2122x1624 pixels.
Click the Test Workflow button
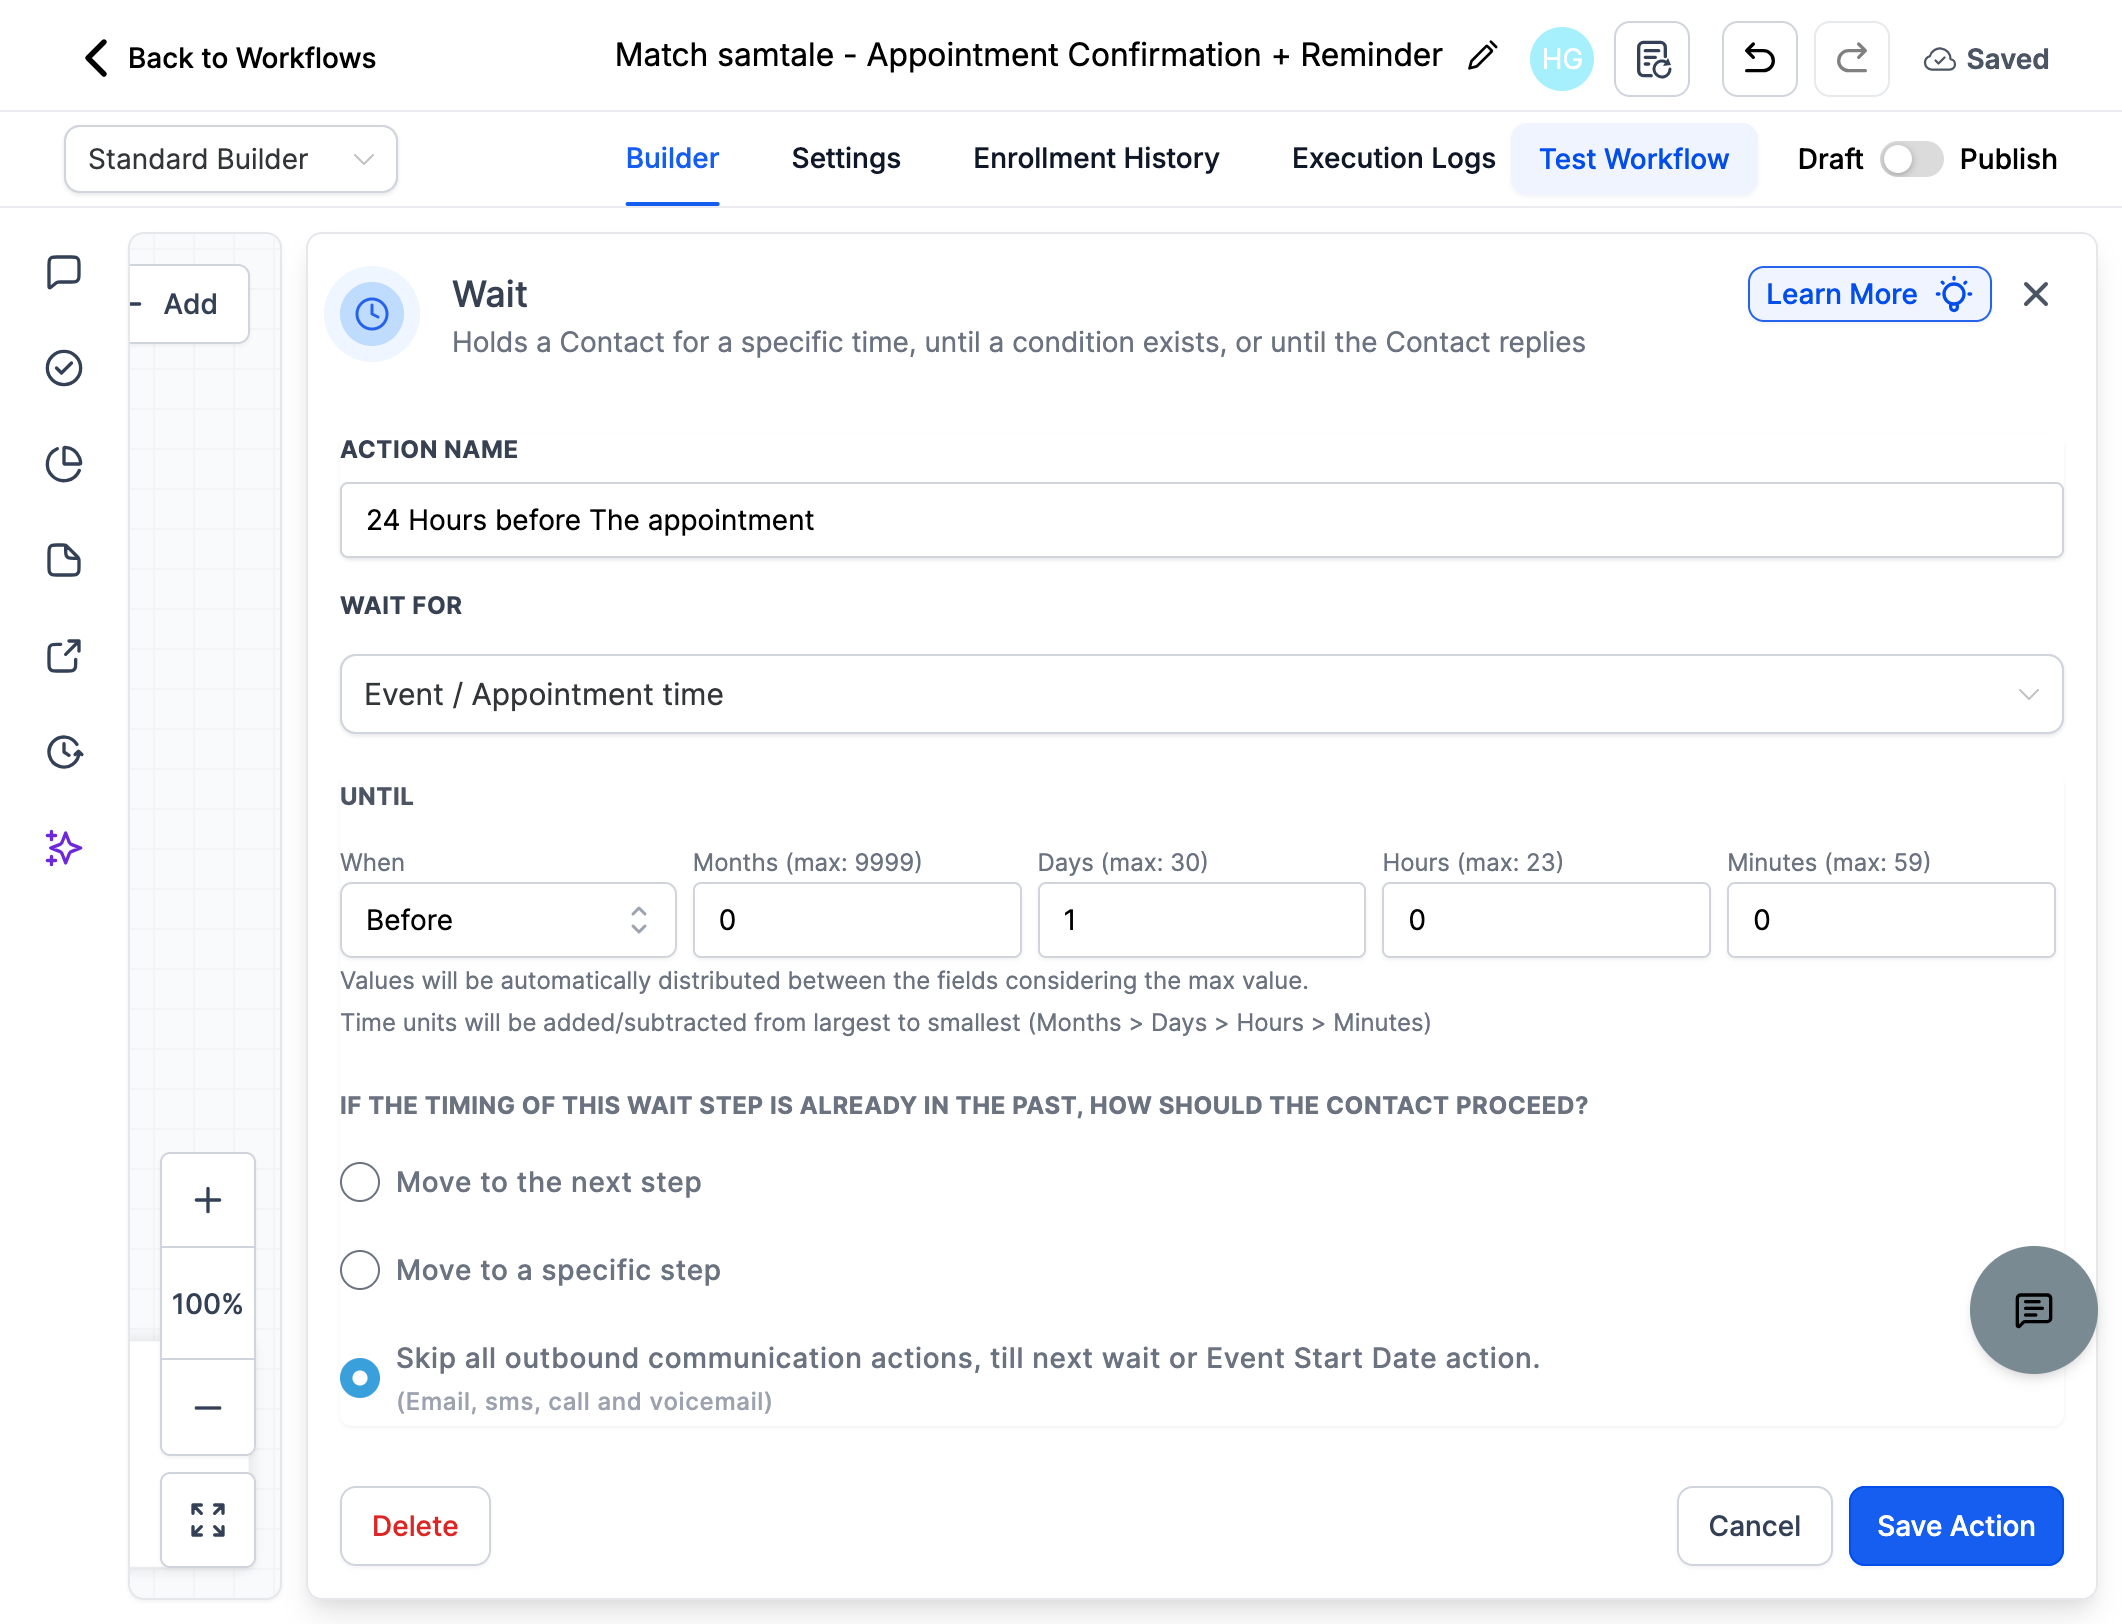pos(1634,159)
